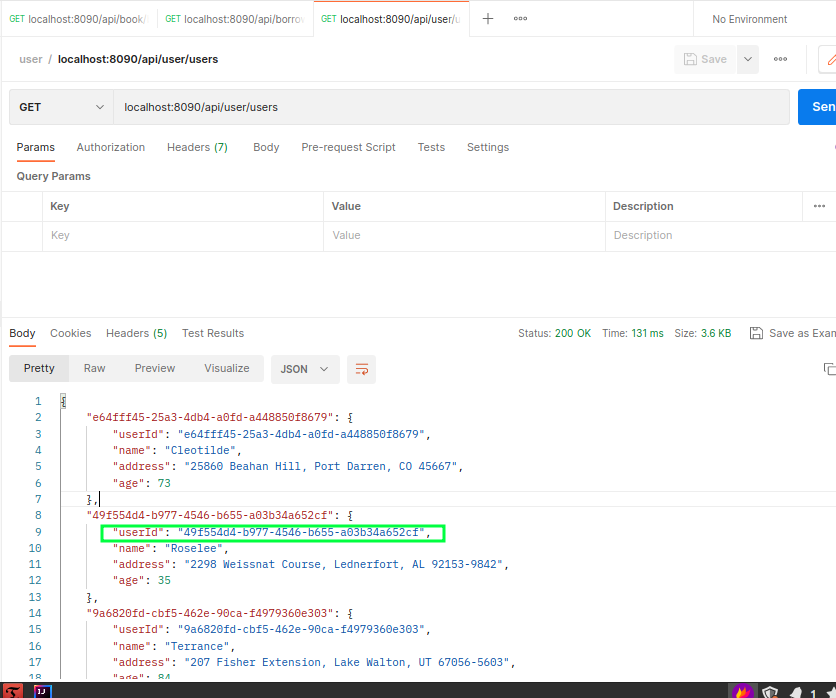Click the address line with Lednerfort, AL
Image resolution: width=836 pixels, height=698 pixels.
311,565
